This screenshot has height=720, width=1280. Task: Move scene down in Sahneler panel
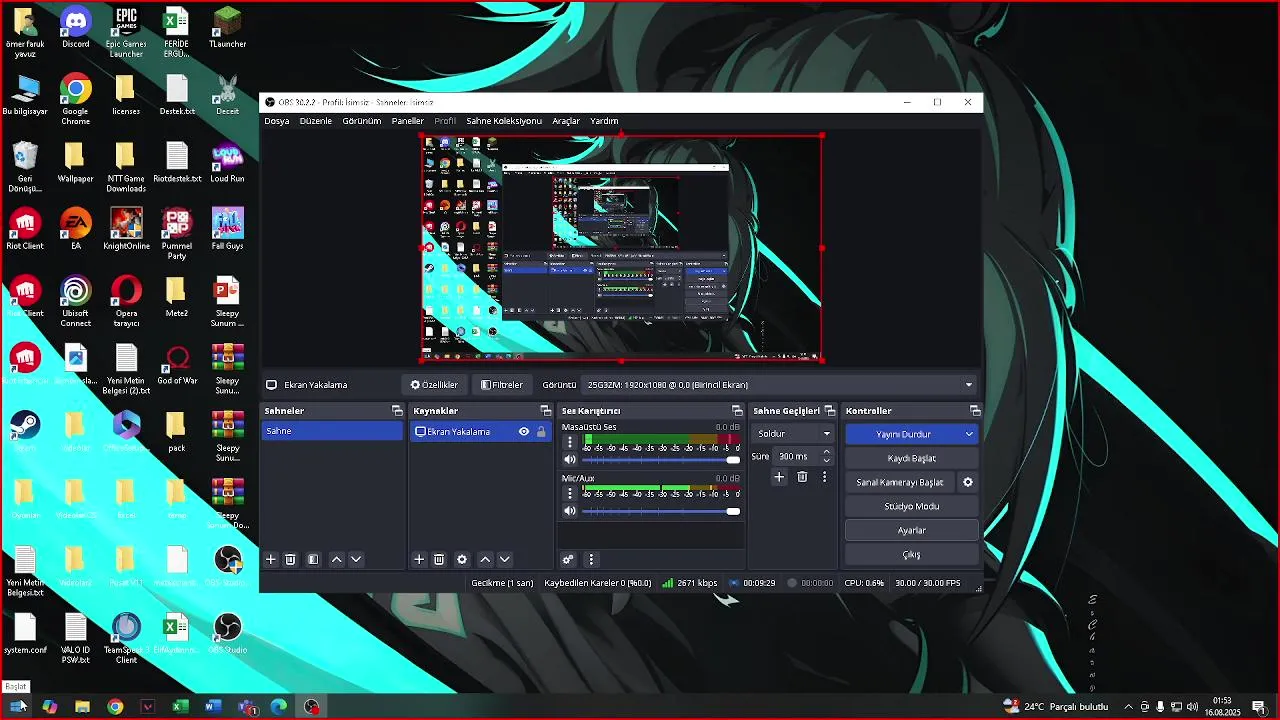pos(356,560)
